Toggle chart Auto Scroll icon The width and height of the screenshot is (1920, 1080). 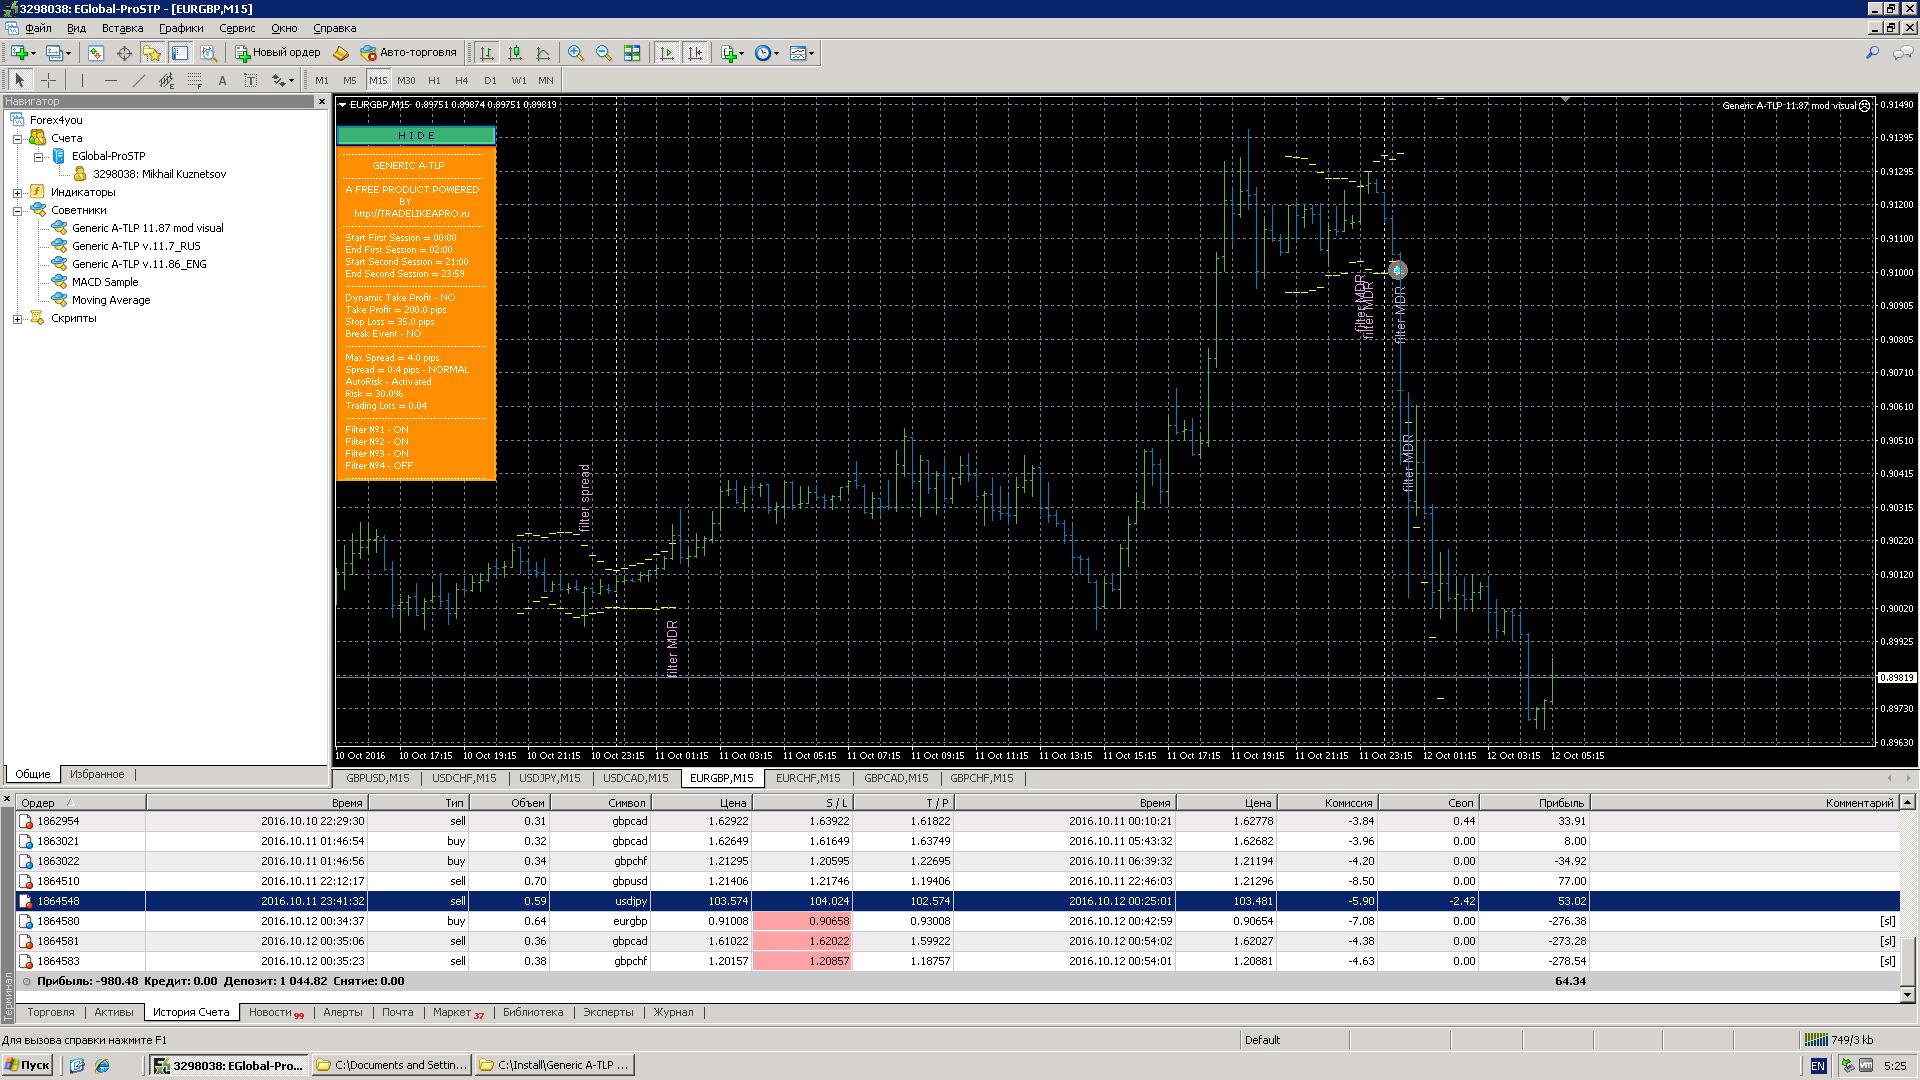point(667,53)
